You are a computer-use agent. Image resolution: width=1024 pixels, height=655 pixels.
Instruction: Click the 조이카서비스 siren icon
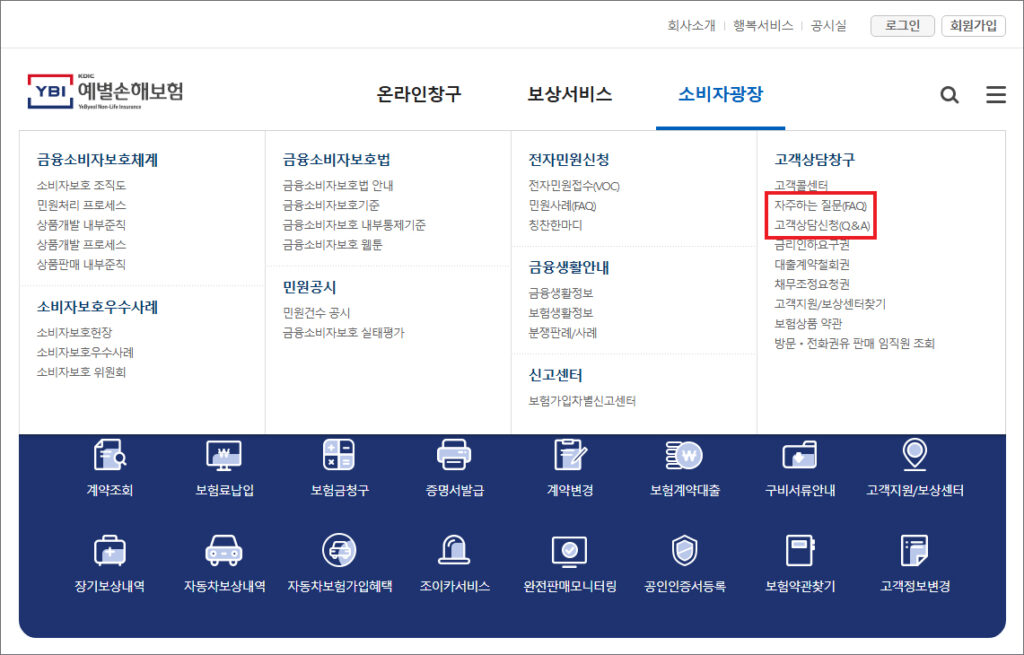(454, 550)
